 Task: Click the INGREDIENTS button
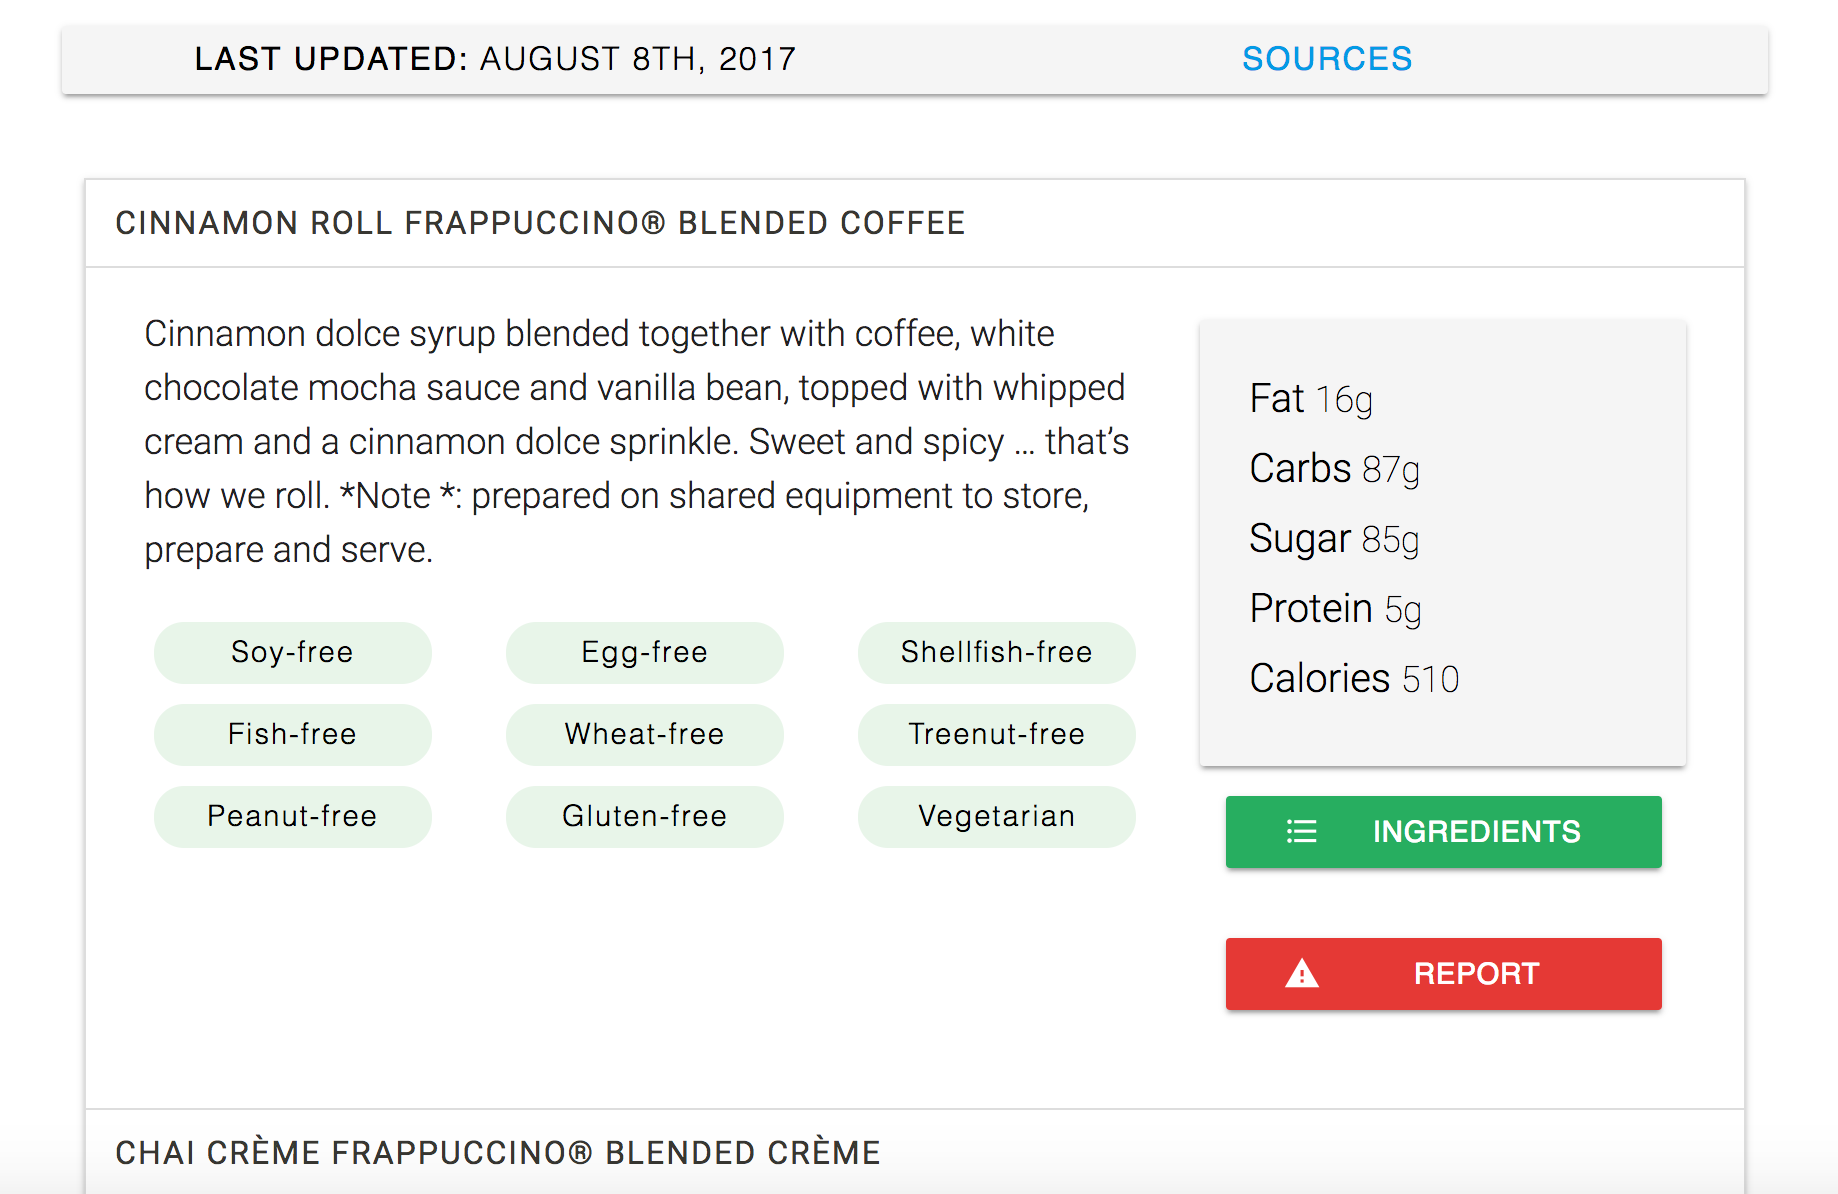[1443, 831]
